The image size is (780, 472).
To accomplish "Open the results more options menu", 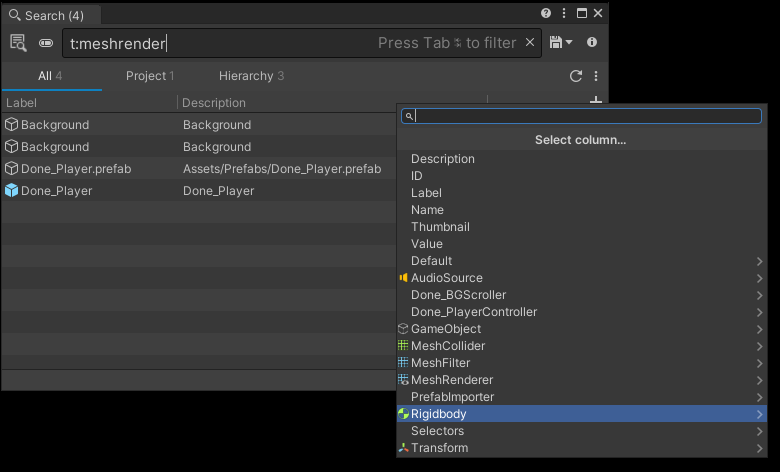I will click(x=596, y=76).
